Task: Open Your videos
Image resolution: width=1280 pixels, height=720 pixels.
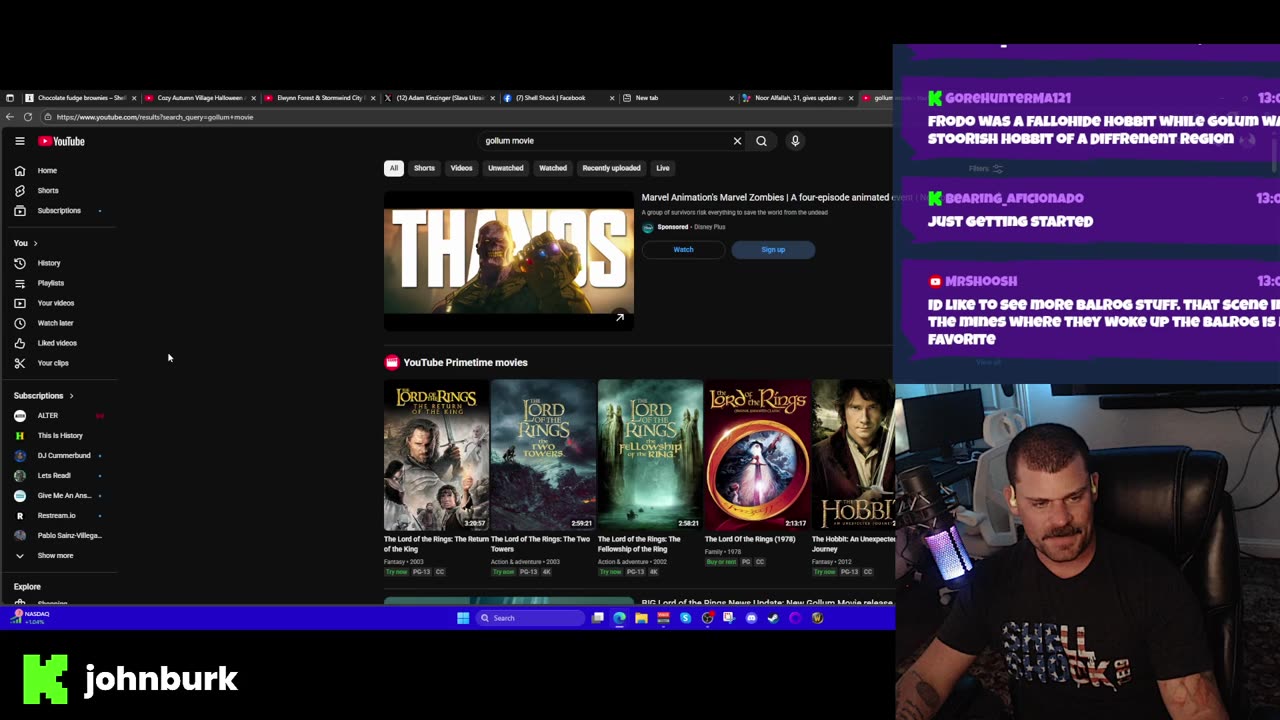Action: [x=55, y=303]
